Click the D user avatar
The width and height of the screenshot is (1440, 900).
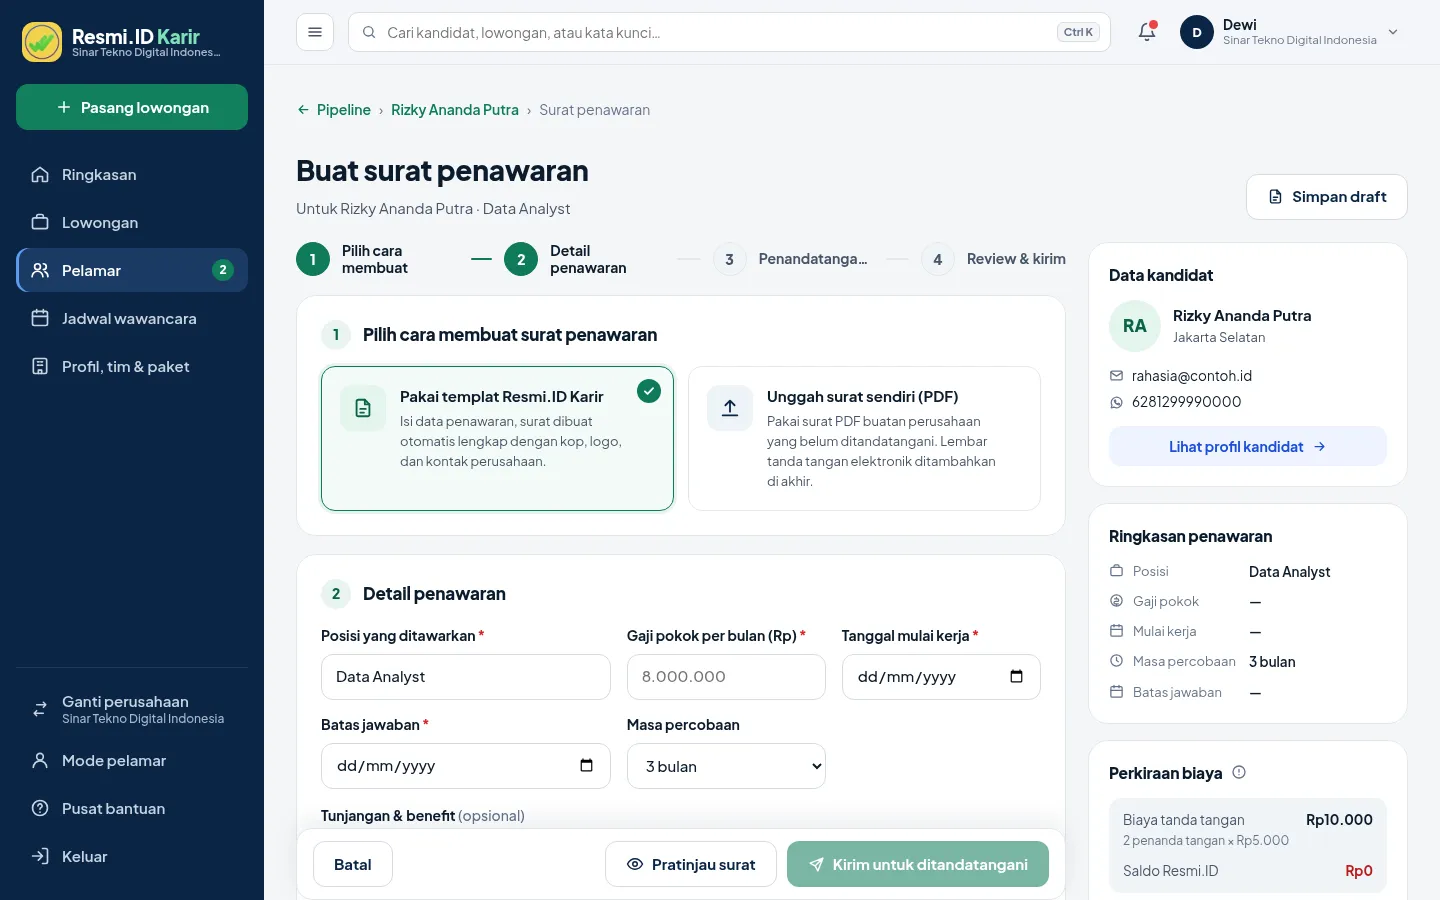[x=1197, y=32]
